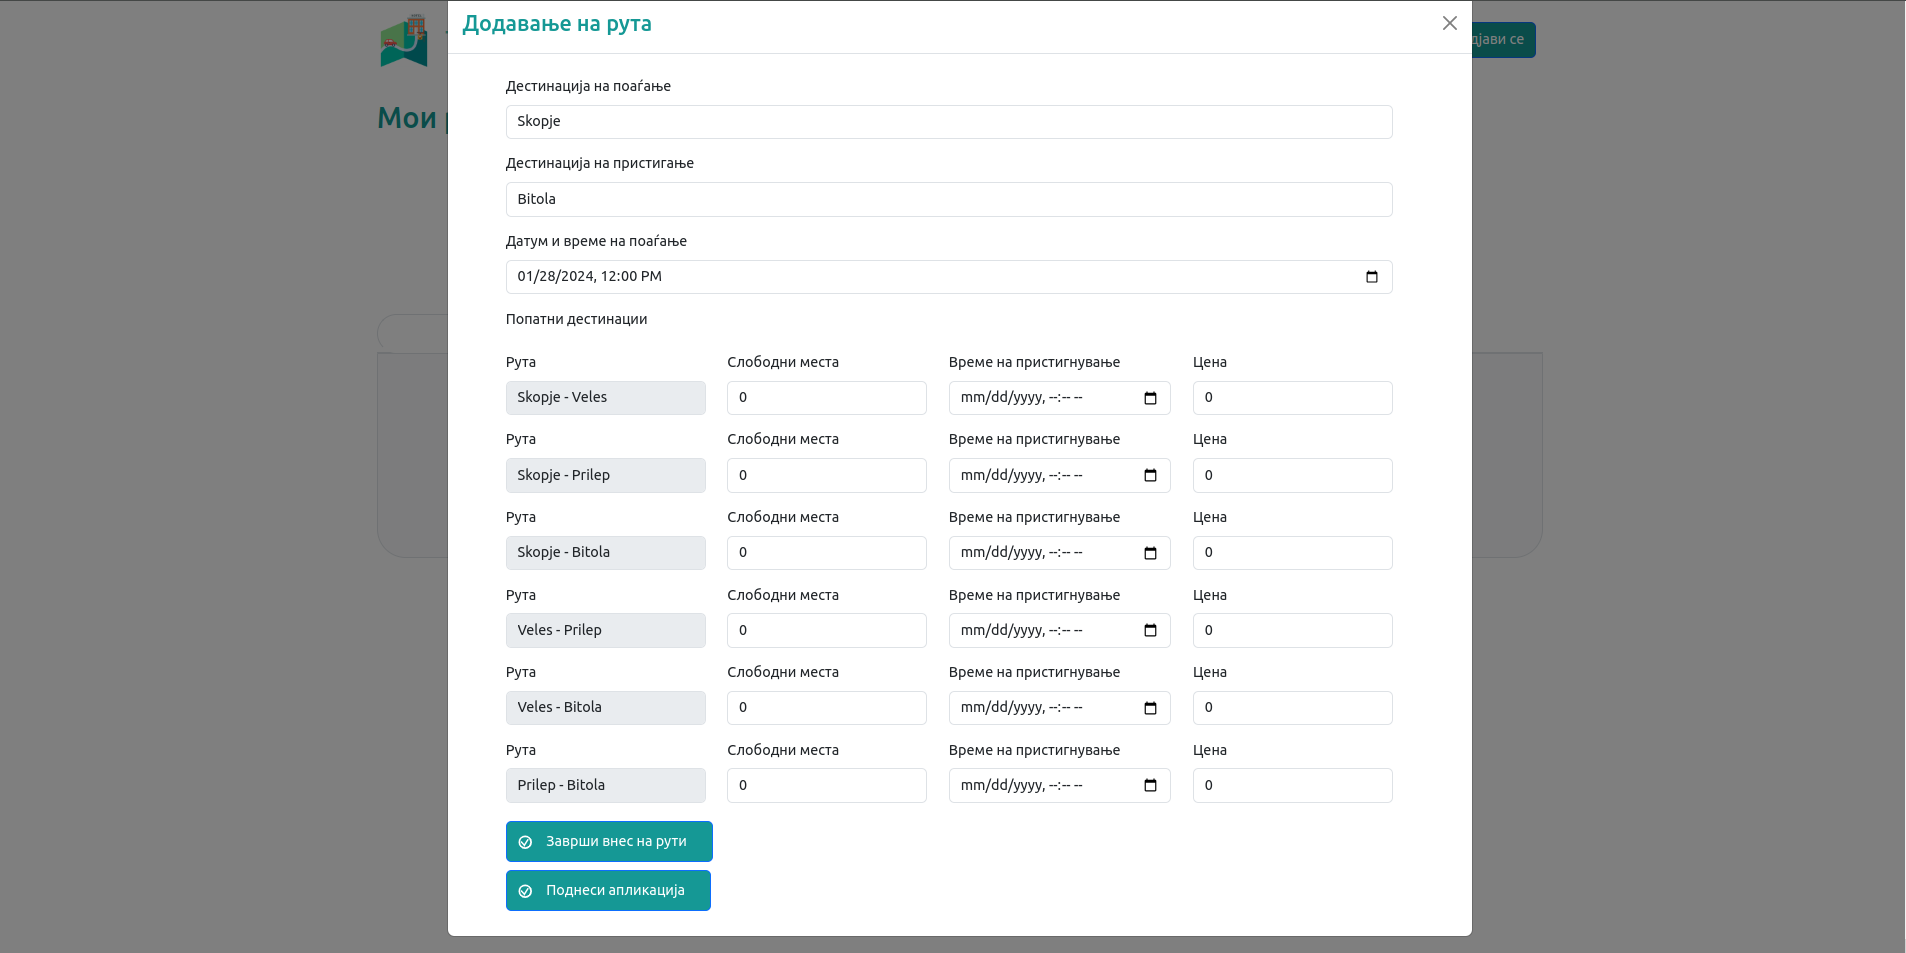Click the read-only Veles - Bitola route field
The height and width of the screenshot is (953, 1906).
[605, 708]
